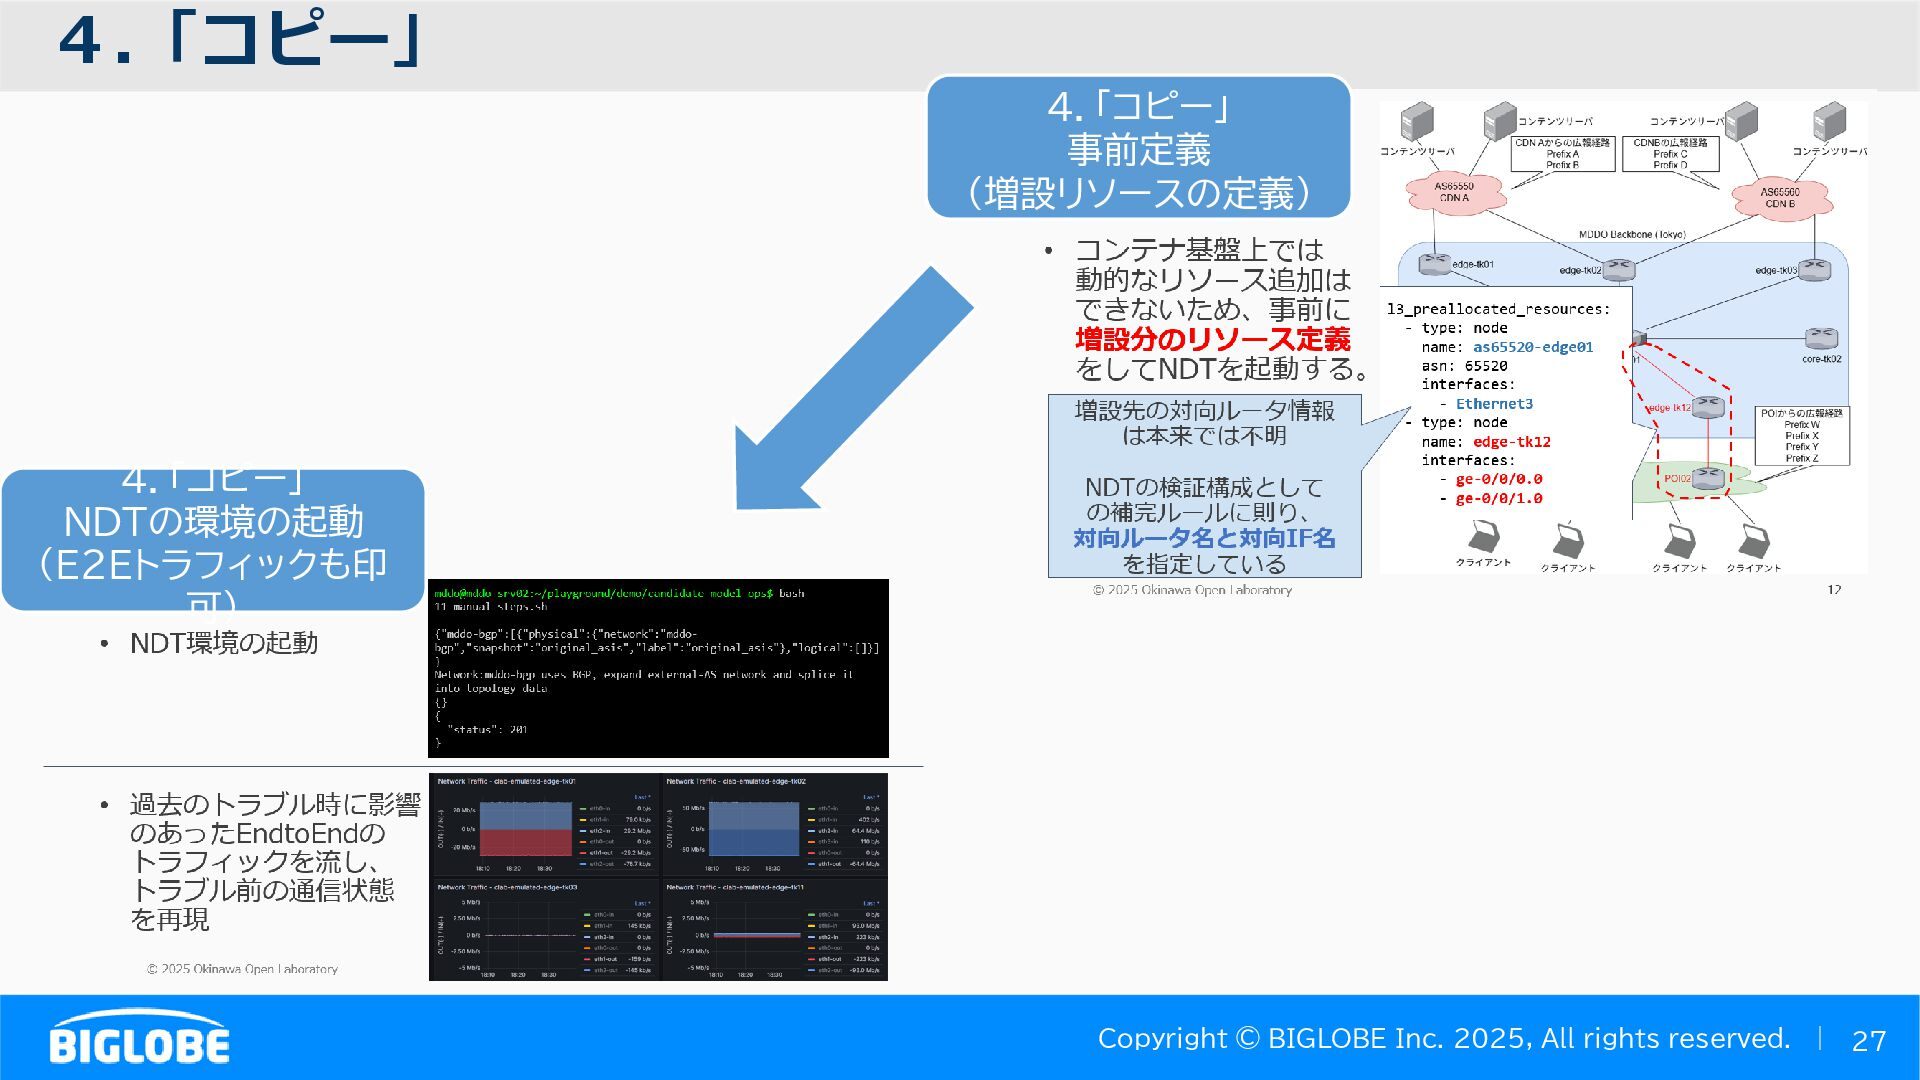Click the AS65500 CDN B cloud
This screenshot has width=1920, height=1080.
(x=1780, y=197)
